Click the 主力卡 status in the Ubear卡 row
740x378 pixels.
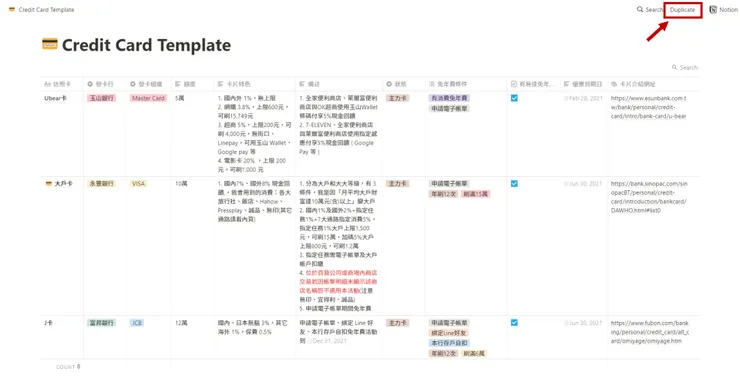[x=398, y=98]
